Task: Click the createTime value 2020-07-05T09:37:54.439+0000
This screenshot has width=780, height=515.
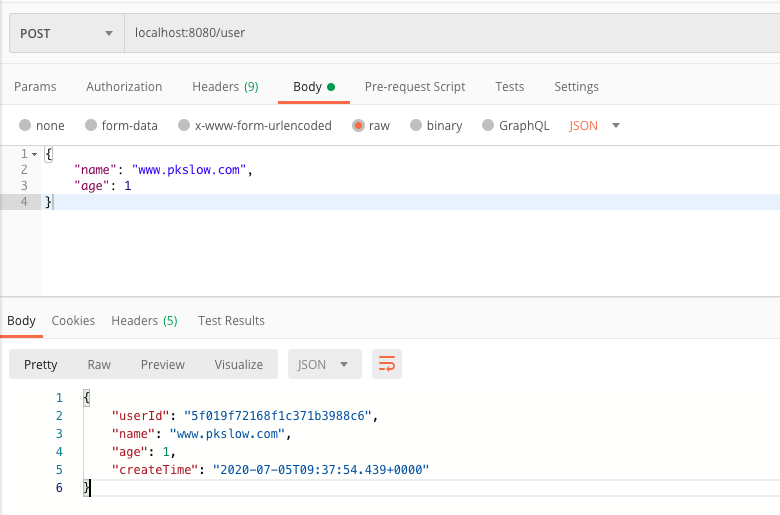Action: coord(321,469)
